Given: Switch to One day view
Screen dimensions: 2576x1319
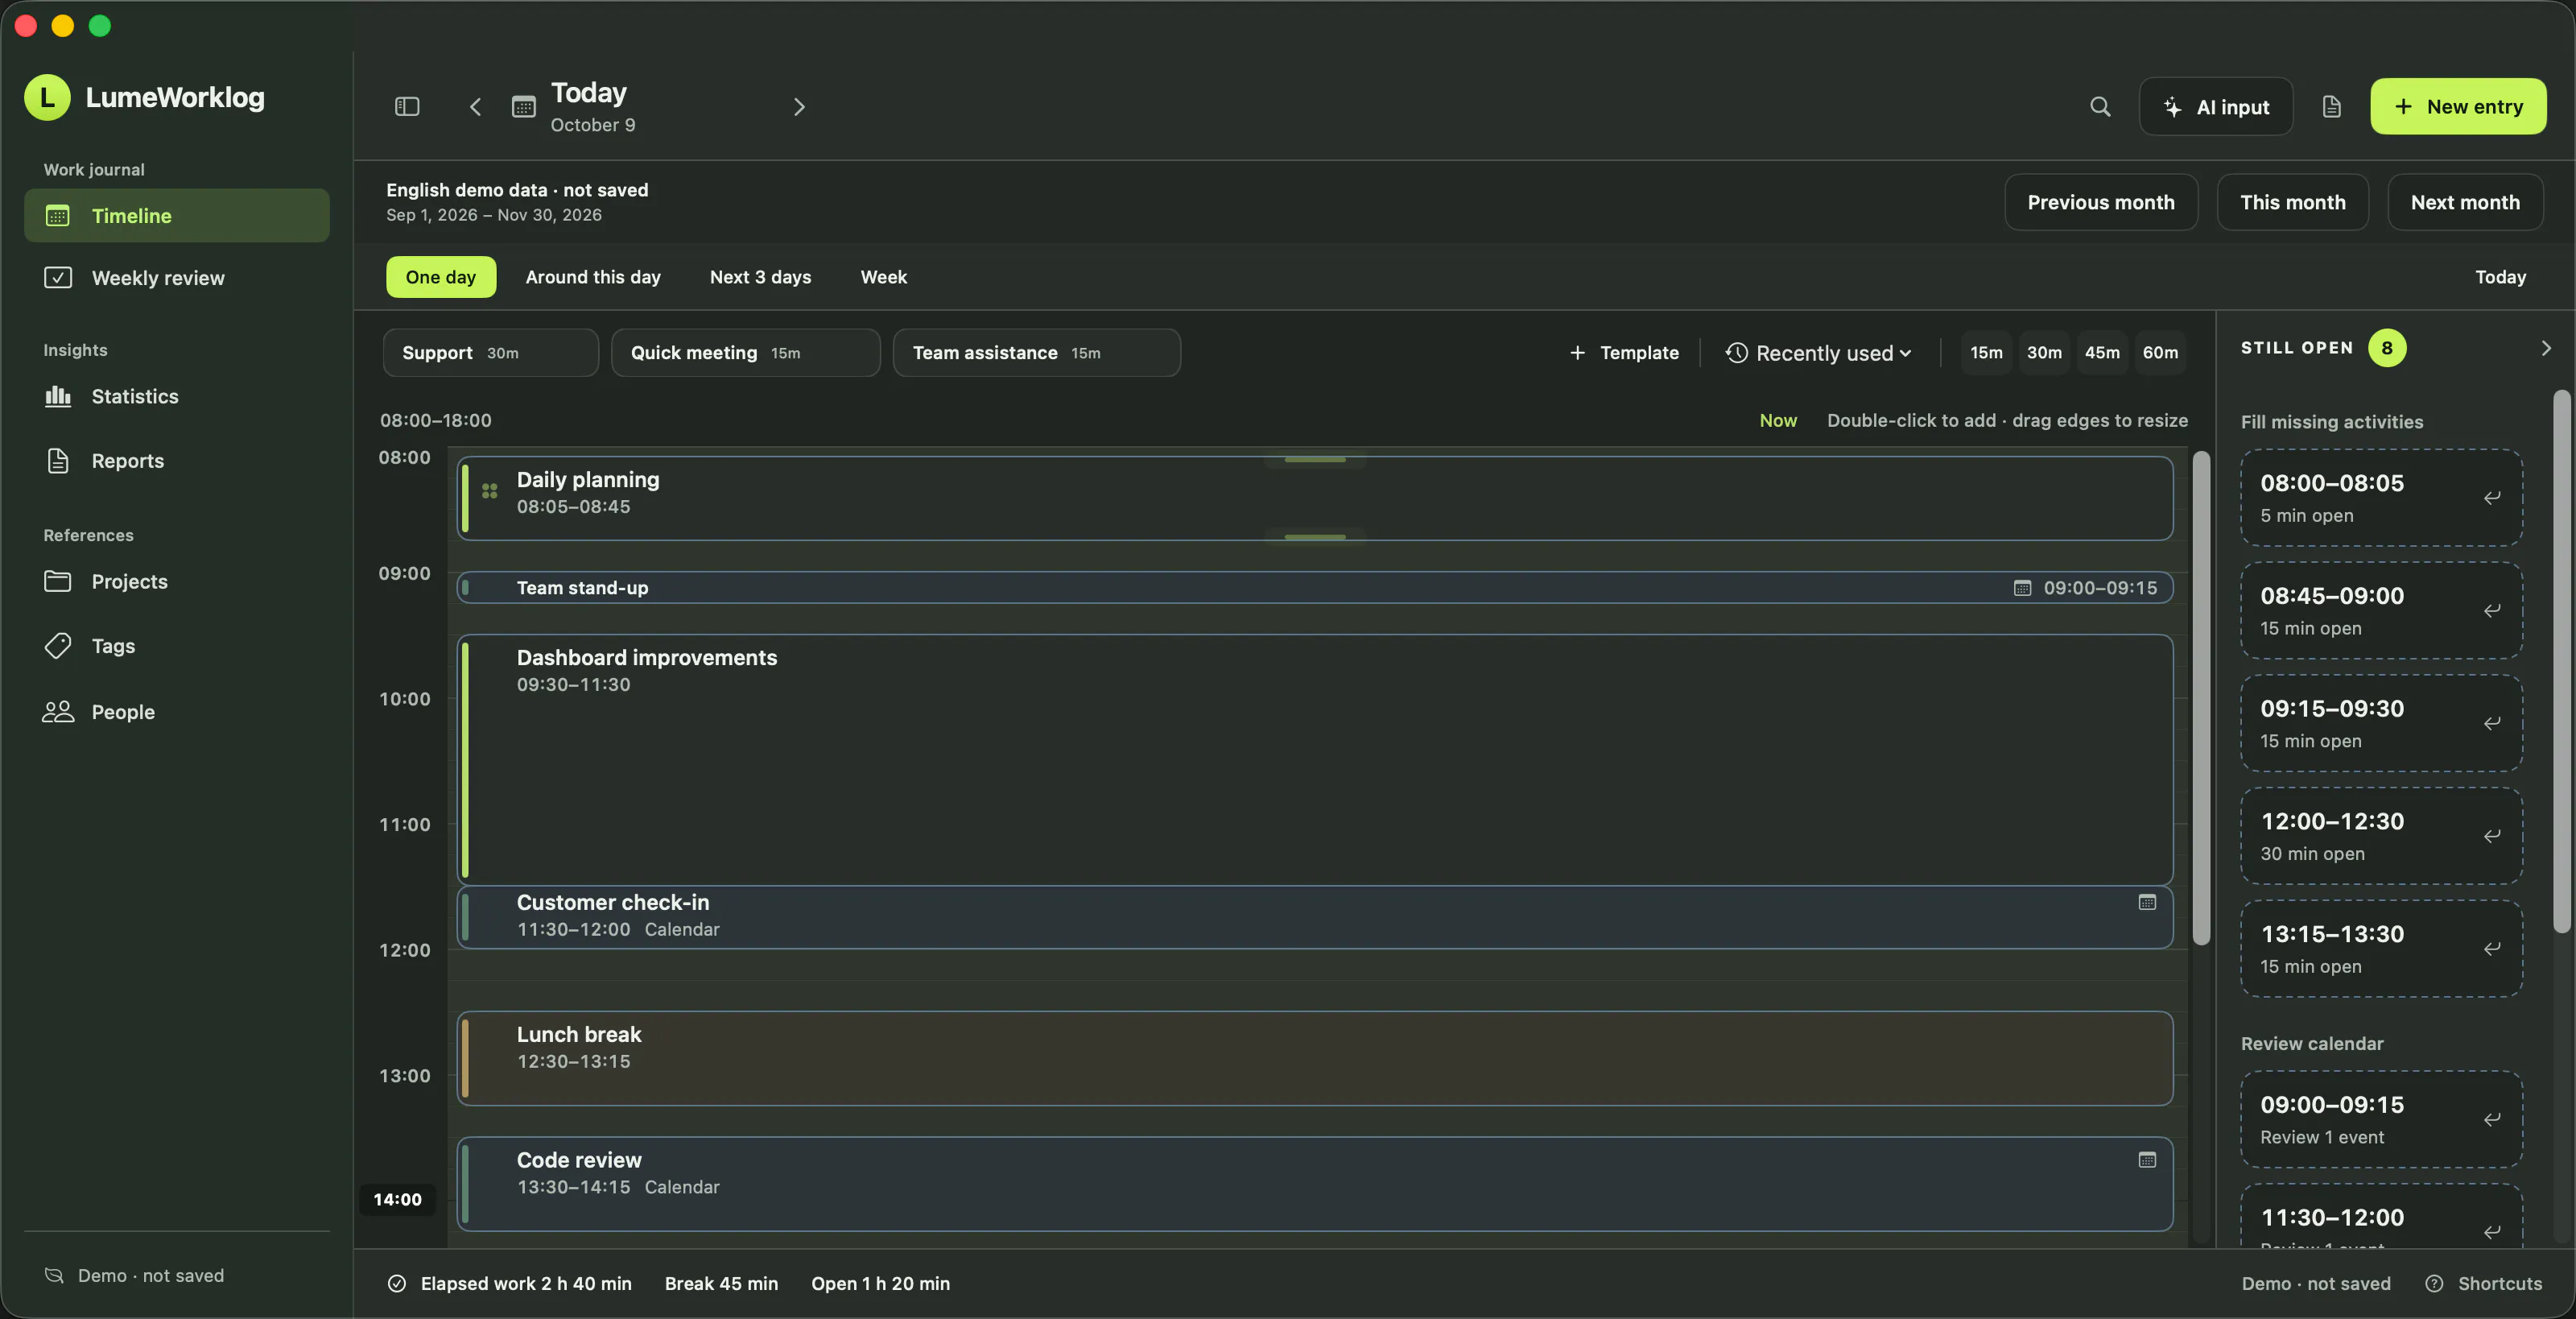Looking at the screenshot, I should point(441,277).
